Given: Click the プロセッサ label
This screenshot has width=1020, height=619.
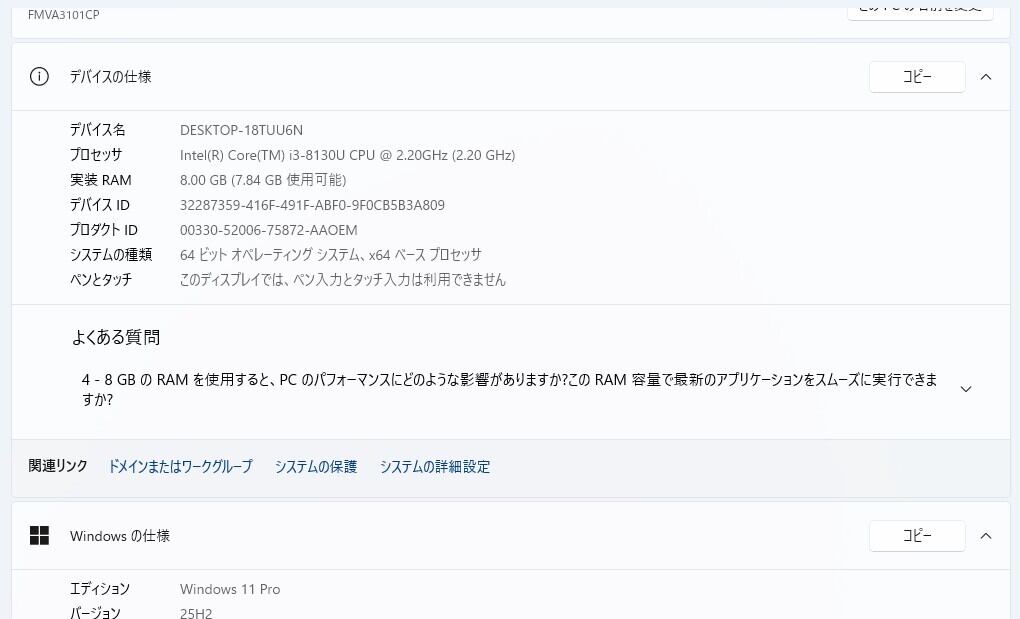Looking at the screenshot, I should pos(96,155).
